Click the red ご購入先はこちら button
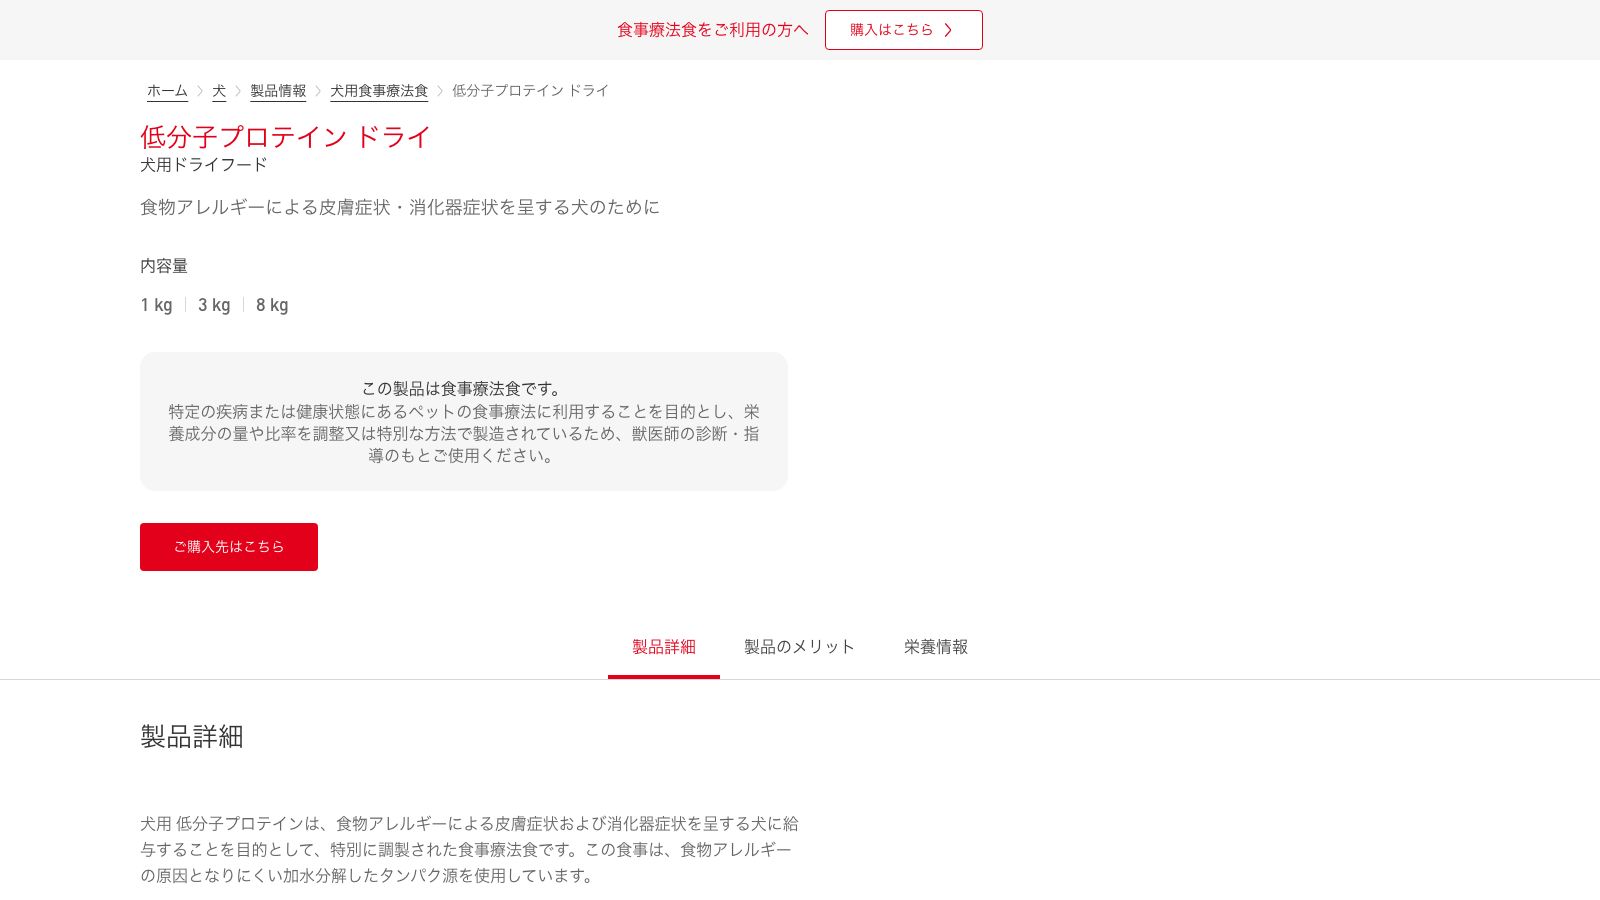The width and height of the screenshot is (1600, 900). [229, 547]
